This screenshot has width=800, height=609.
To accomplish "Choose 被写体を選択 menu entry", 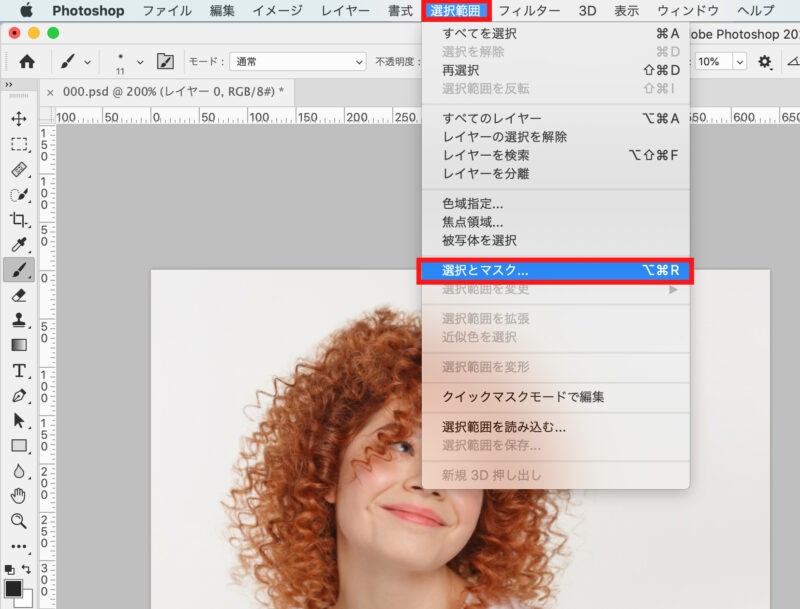I will tap(556, 241).
